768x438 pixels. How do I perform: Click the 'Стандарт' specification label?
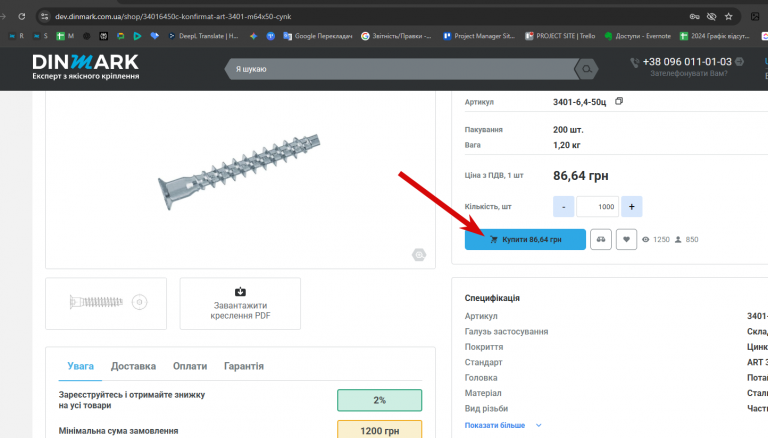[483, 362]
